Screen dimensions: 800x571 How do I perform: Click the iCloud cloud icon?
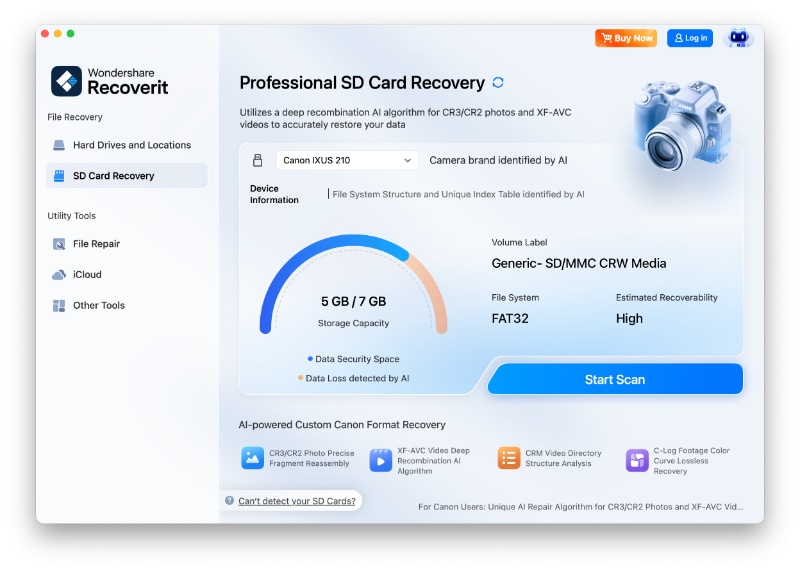pyautogui.click(x=59, y=275)
